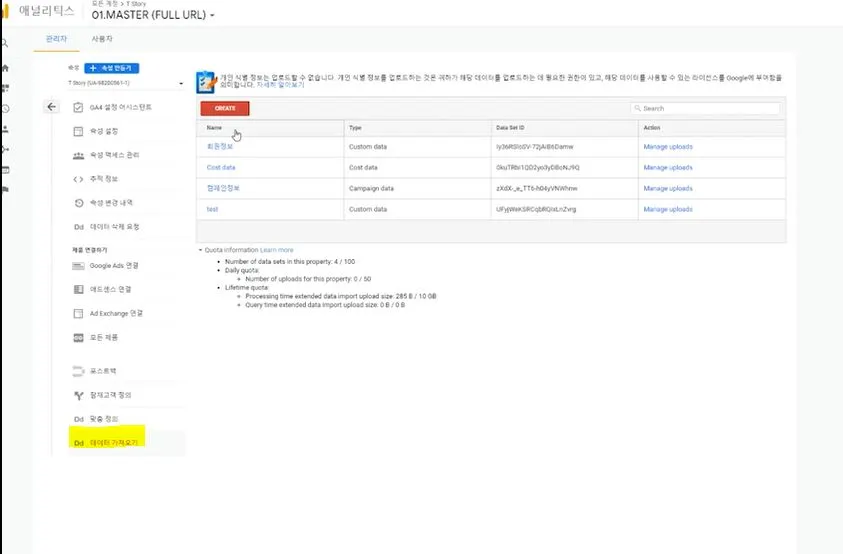Viewport: 843px width, 554px height.
Task: Click the back arrow beside the property menu
Action: [52, 107]
